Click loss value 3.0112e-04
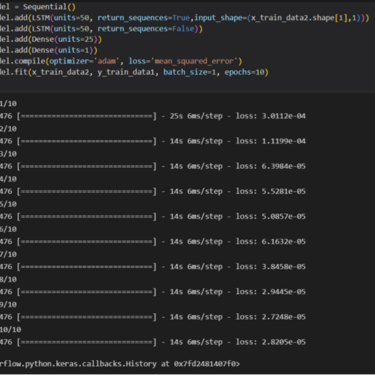The width and height of the screenshot is (375, 375). pos(284,116)
